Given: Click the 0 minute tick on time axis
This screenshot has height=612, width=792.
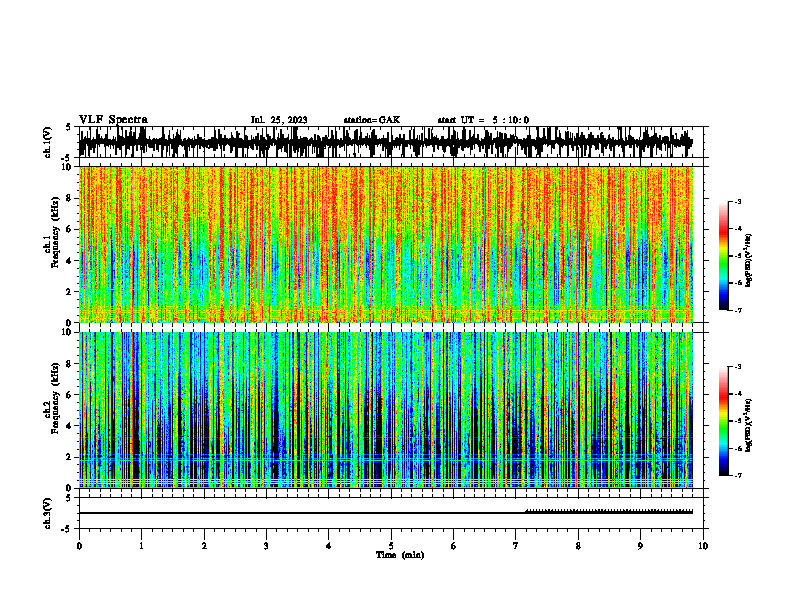Looking at the screenshot, I should click(79, 546).
